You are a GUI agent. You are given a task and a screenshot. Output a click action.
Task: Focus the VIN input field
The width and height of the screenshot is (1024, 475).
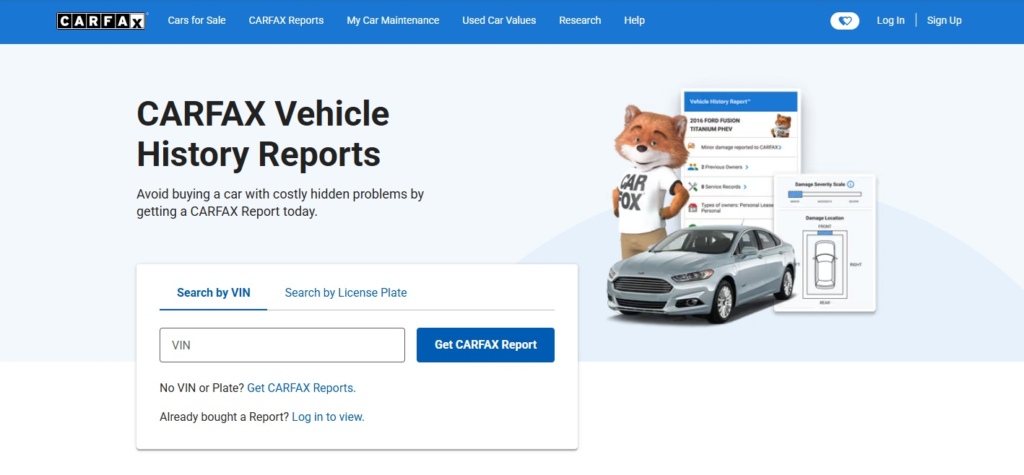pyautogui.click(x=282, y=345)
